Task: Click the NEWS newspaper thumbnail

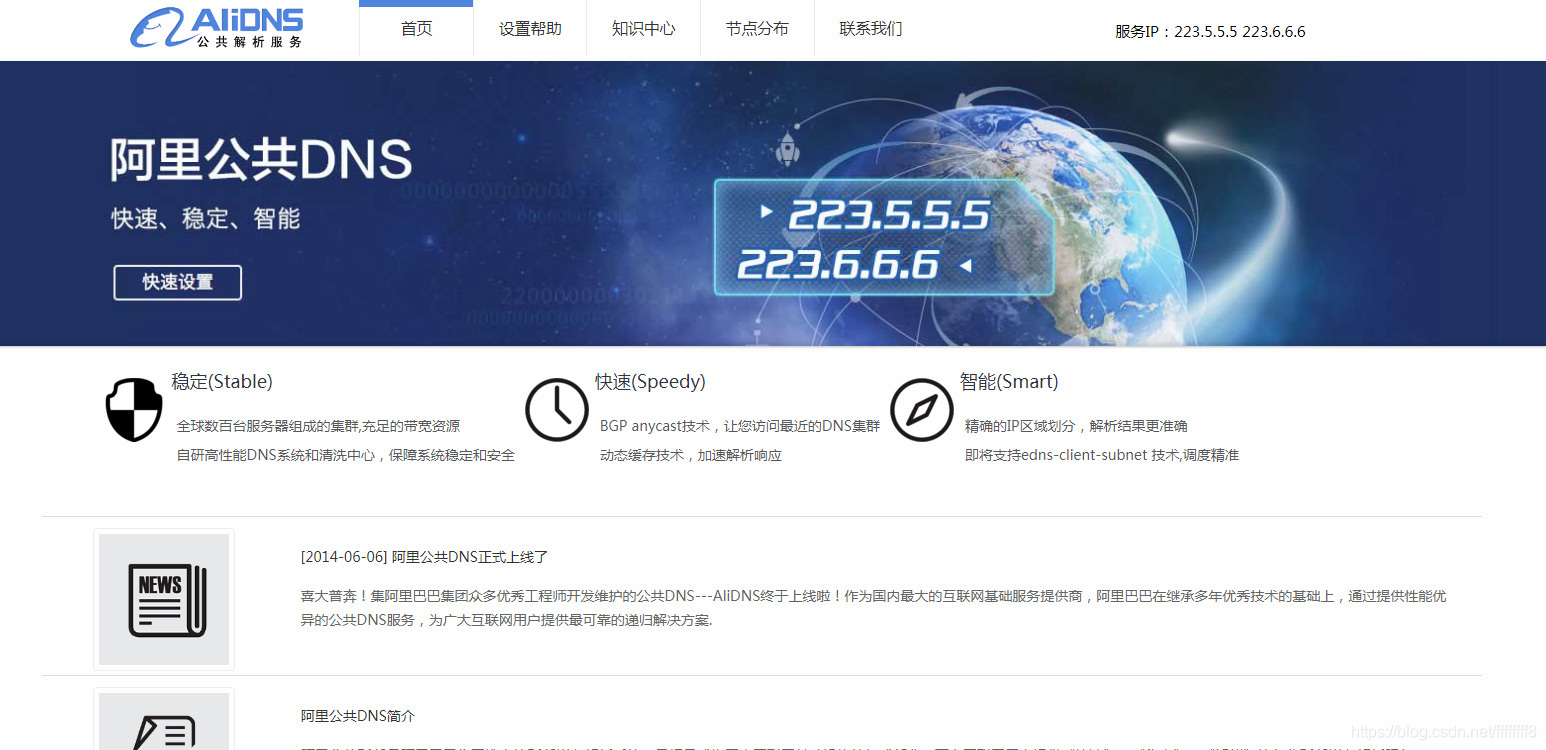Action: pyautogui.click(x=164, y=599)
